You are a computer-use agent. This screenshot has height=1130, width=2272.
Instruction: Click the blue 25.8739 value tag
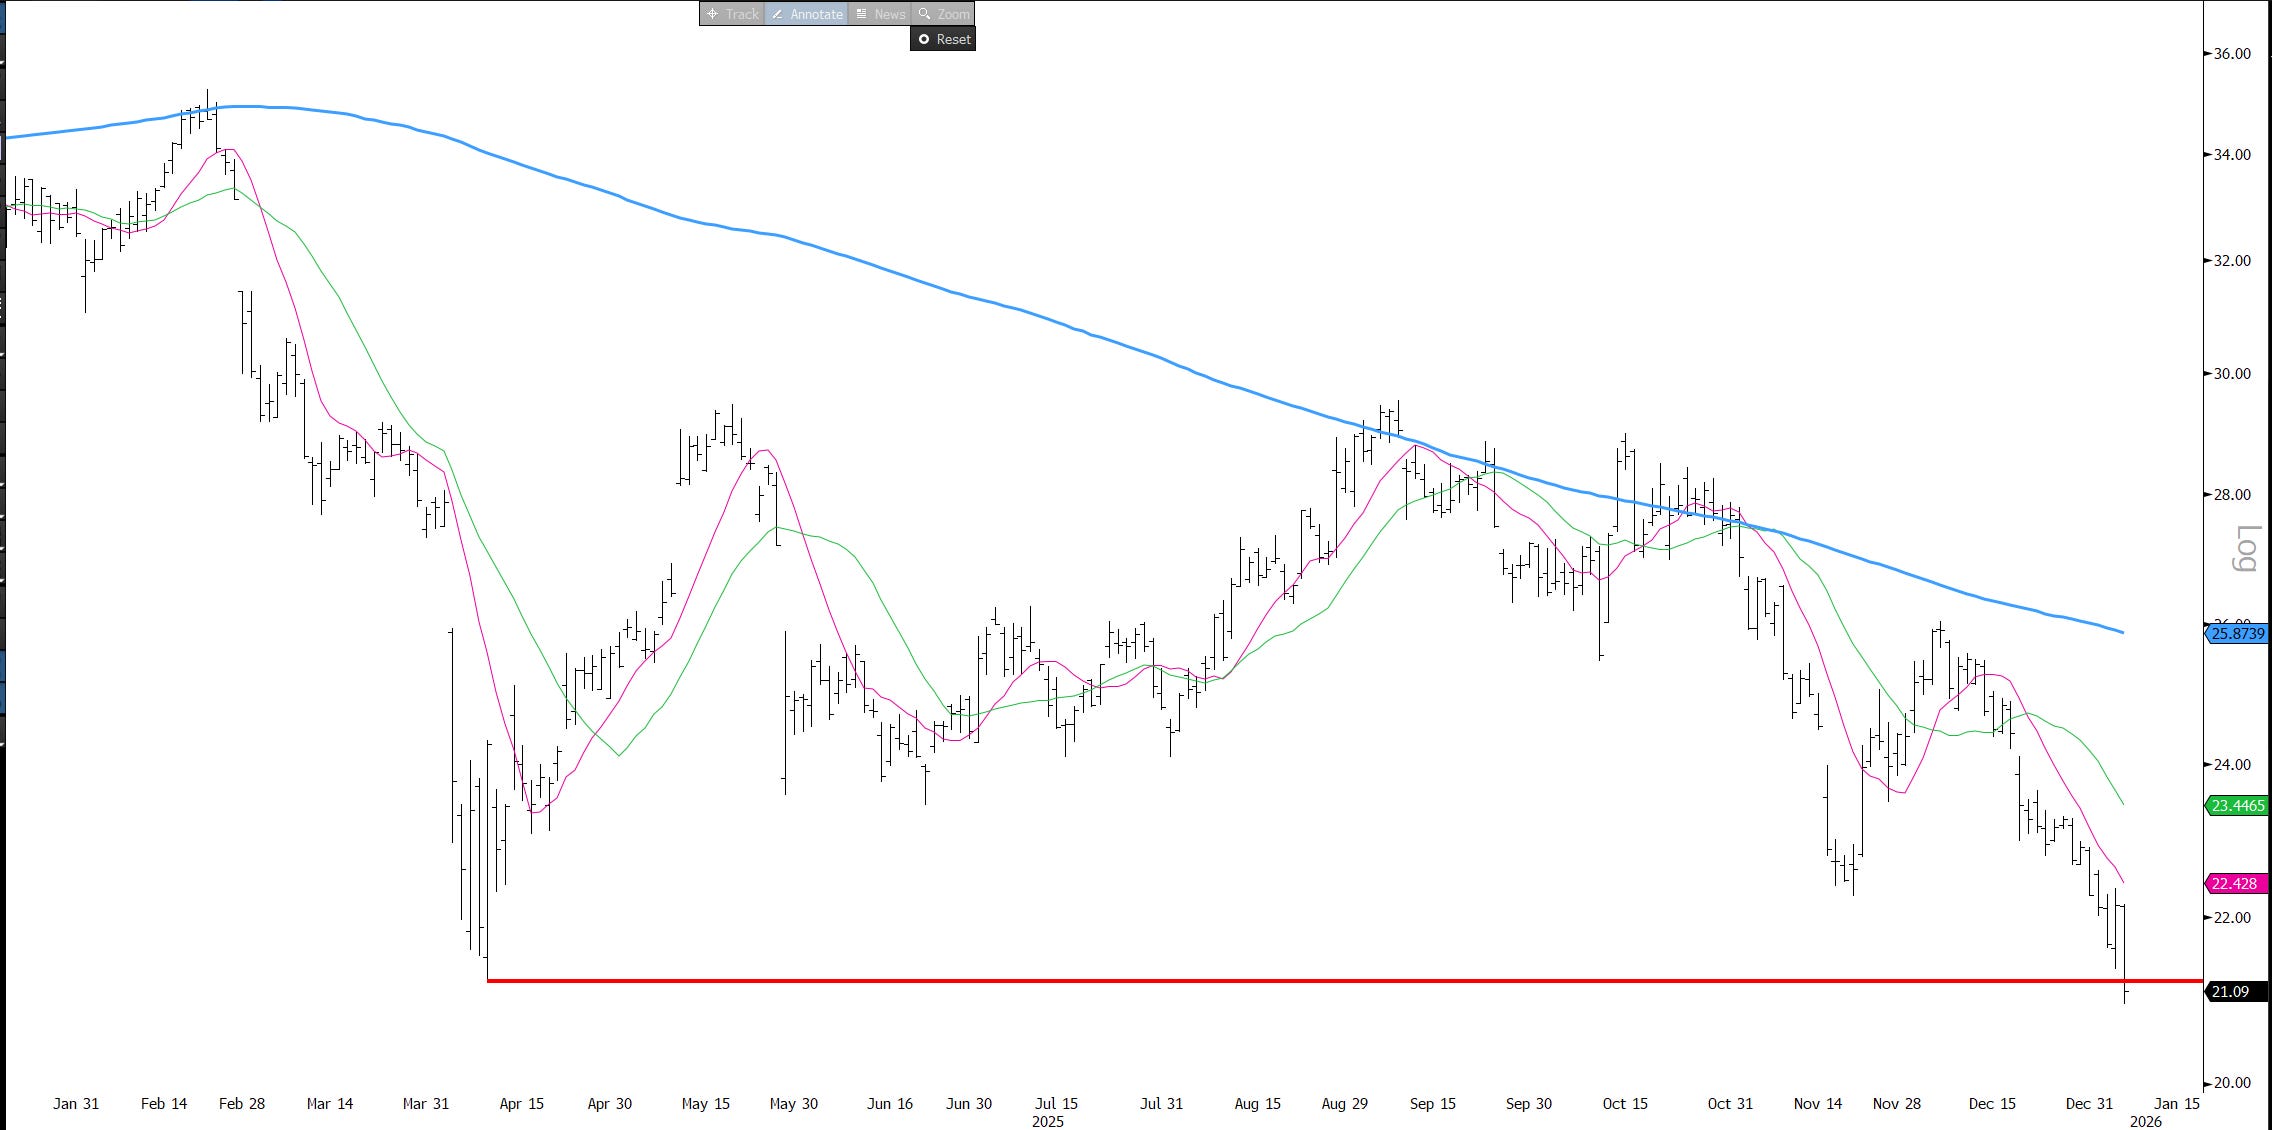pyautogui.click(x=2237, y=633)
